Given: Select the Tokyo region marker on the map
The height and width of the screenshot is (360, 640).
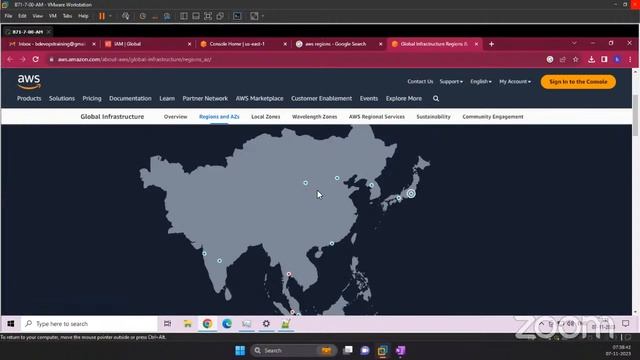Looking at the screenshot, I should (411, 194).
